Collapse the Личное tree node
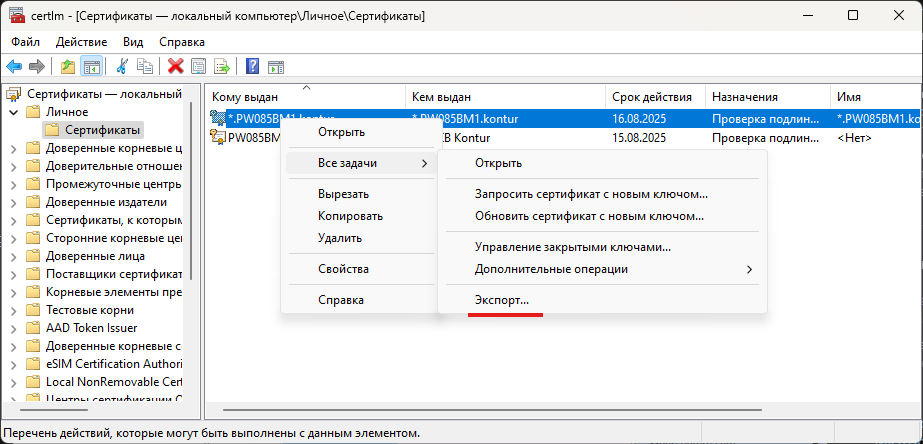This screenshot has height=444, width=923. [x=13, y=112]
